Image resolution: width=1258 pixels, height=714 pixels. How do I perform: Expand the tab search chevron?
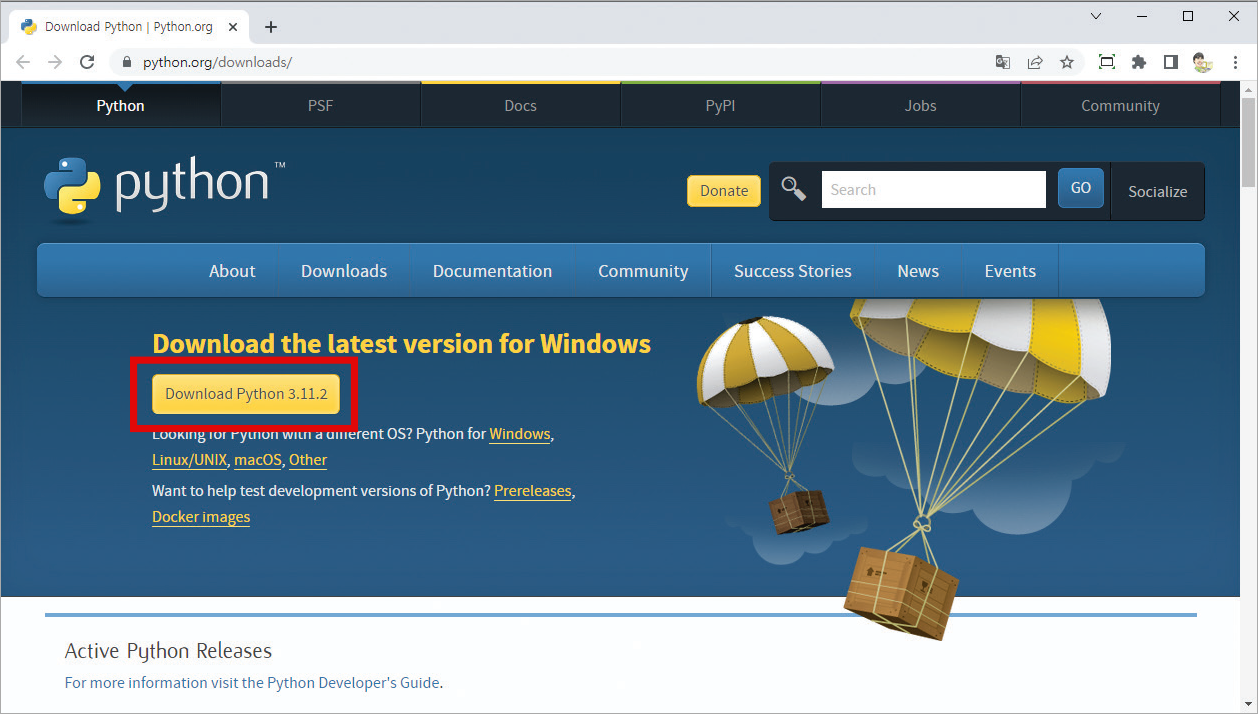[1096, 16]
